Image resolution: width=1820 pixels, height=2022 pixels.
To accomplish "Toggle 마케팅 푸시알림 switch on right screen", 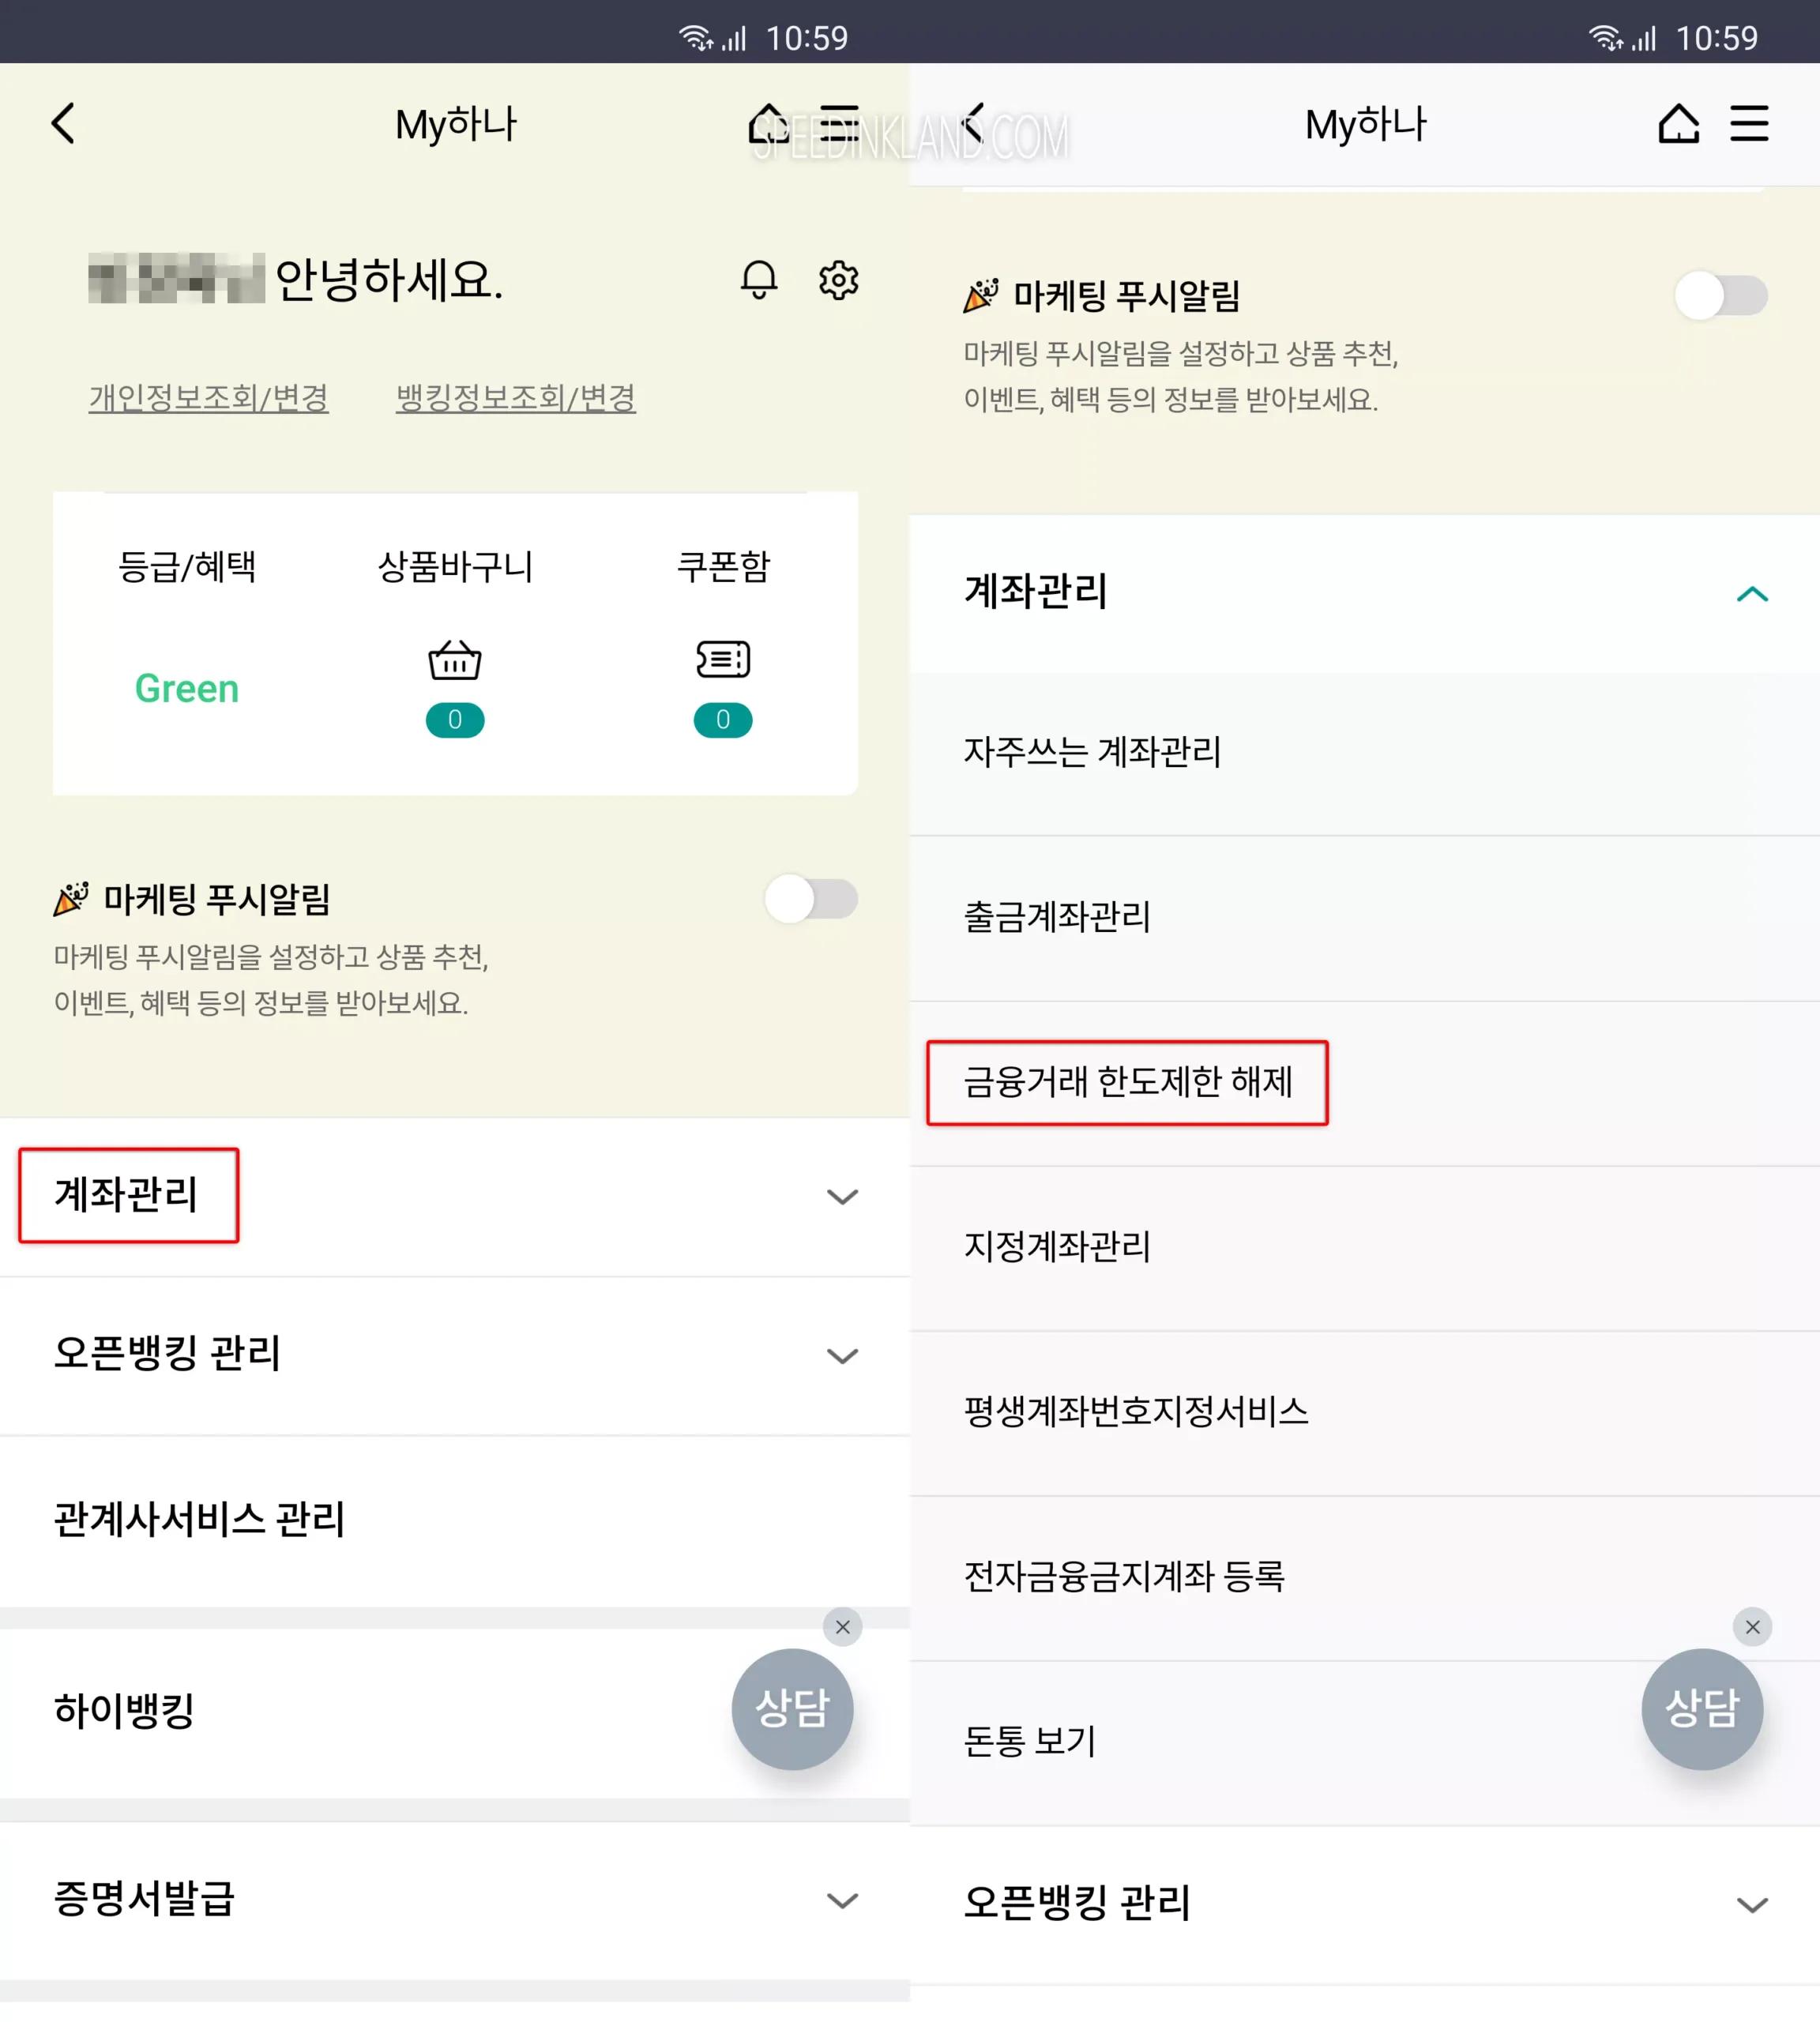I will point(1721,296).
